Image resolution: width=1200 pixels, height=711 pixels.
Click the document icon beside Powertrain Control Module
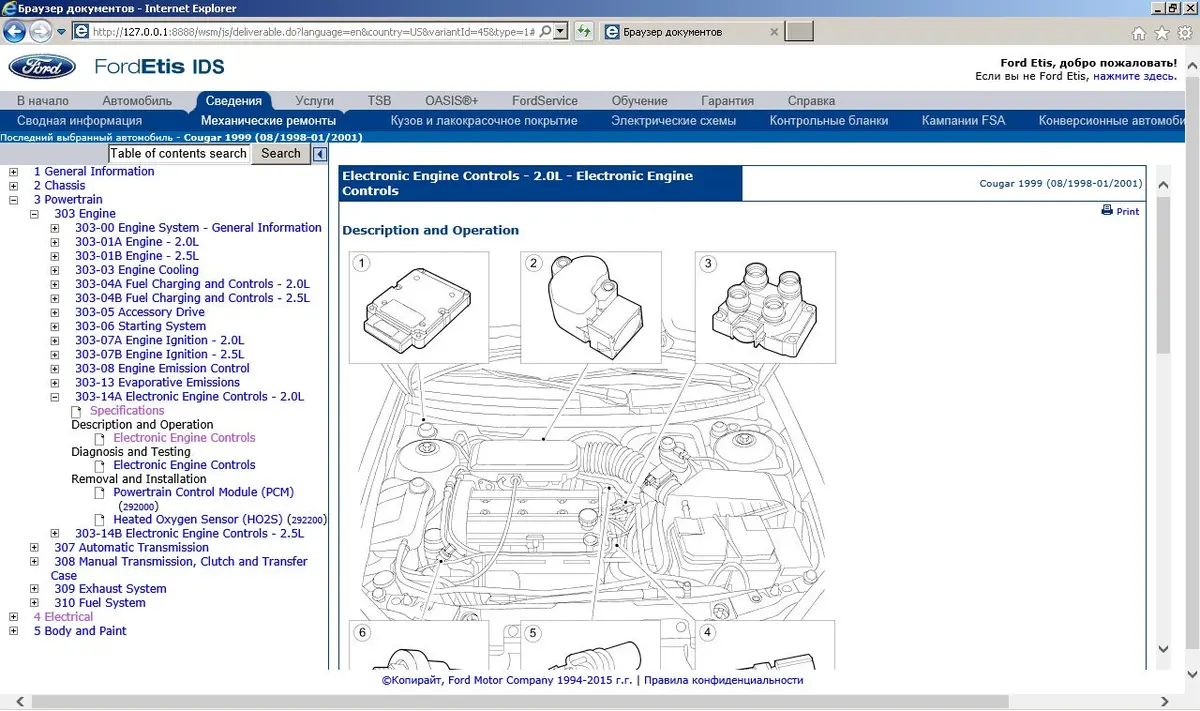(100, 492)
